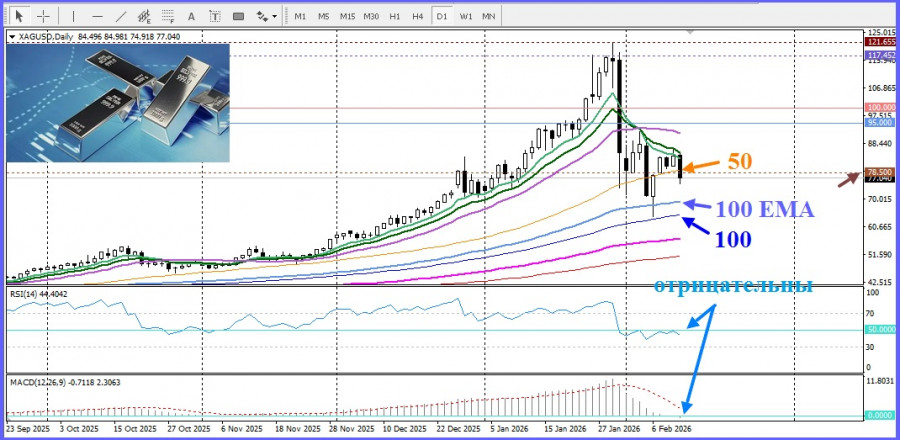Switch to the MN monthly timeframe
The image size is (900, 440).
click(489, 16)
